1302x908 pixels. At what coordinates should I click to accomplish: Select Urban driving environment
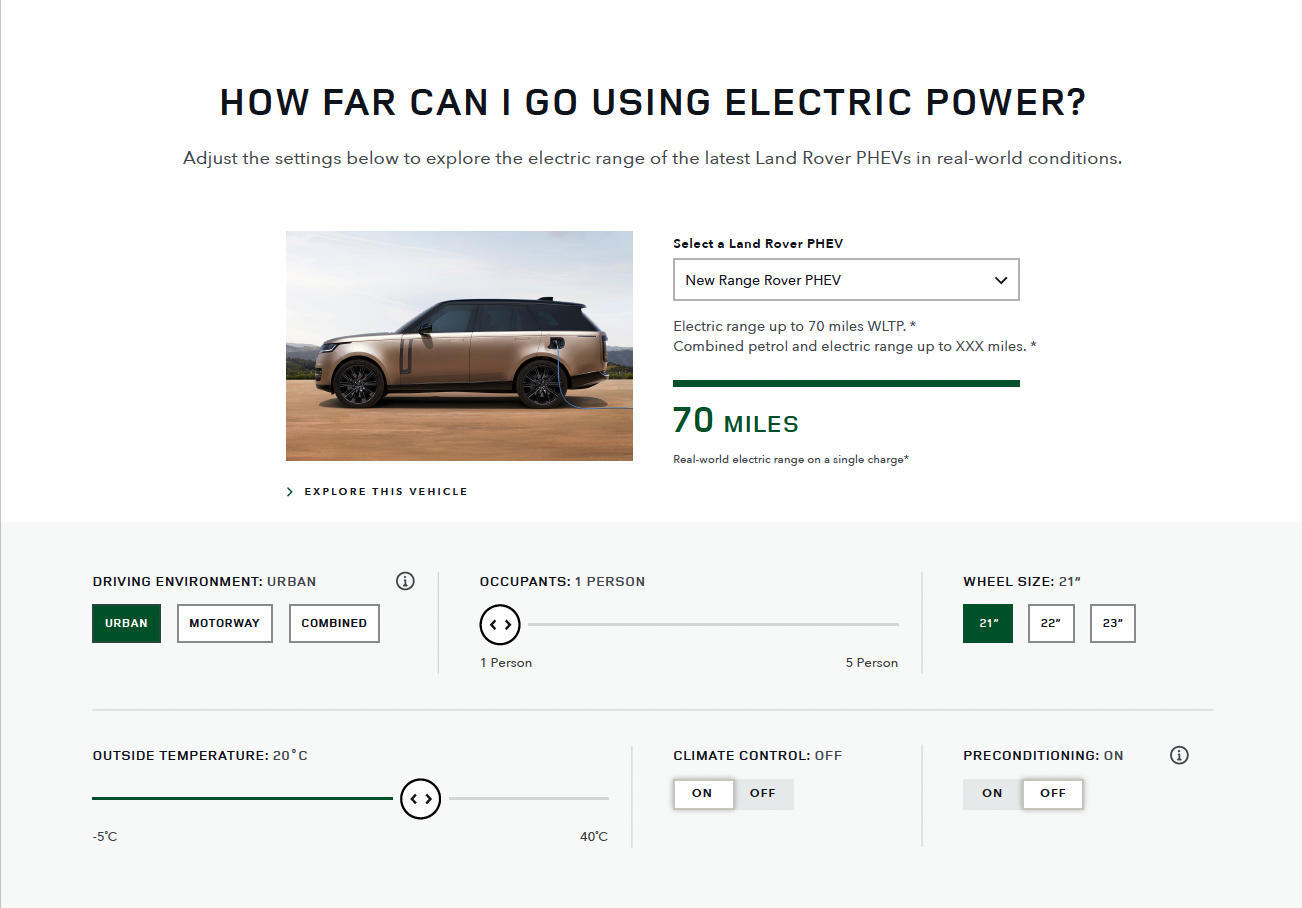tap(126, 623)
